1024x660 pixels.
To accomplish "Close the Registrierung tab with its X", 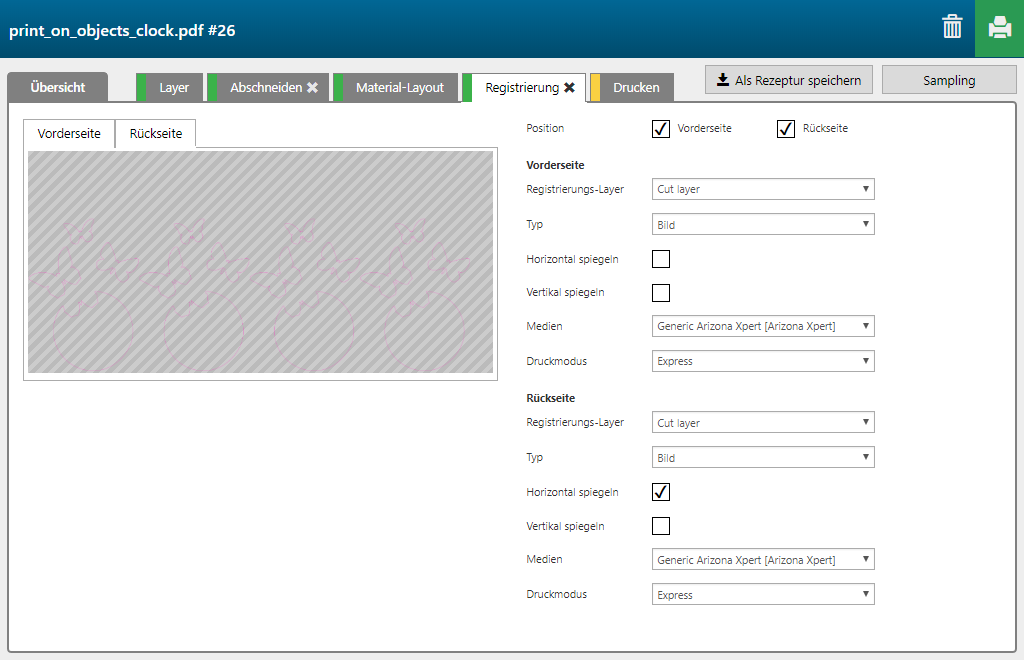I will pyautogui.click(x=569, y=88).
